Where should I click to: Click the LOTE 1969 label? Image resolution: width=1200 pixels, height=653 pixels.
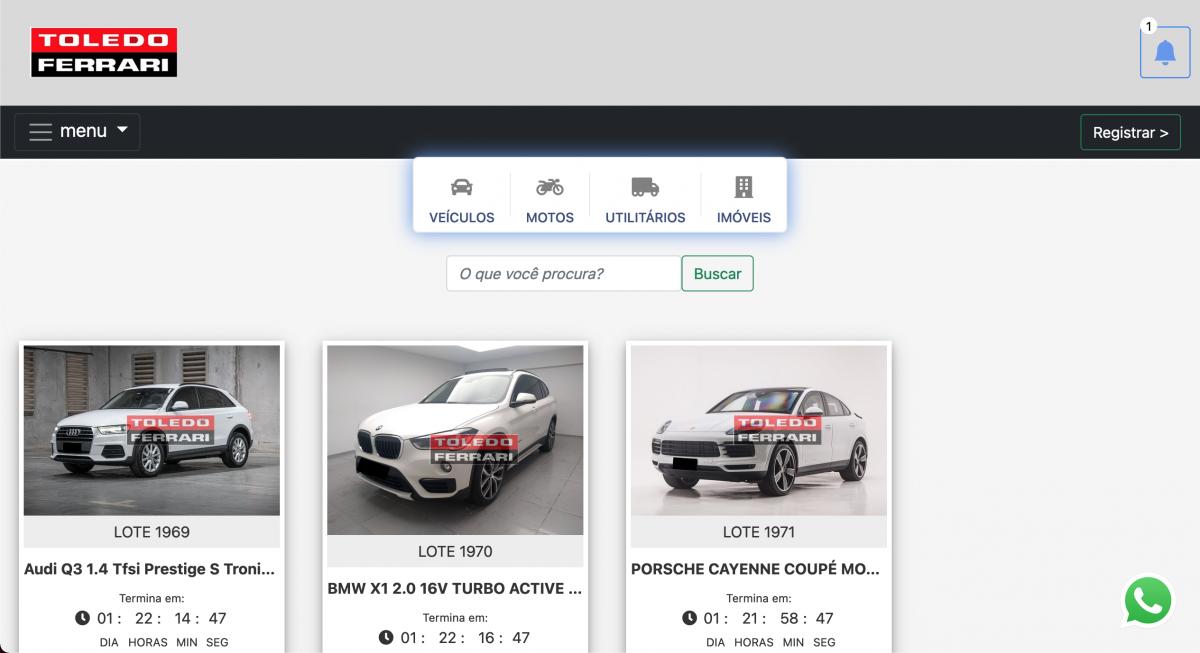pyautogui.click(x=152, y=532)
